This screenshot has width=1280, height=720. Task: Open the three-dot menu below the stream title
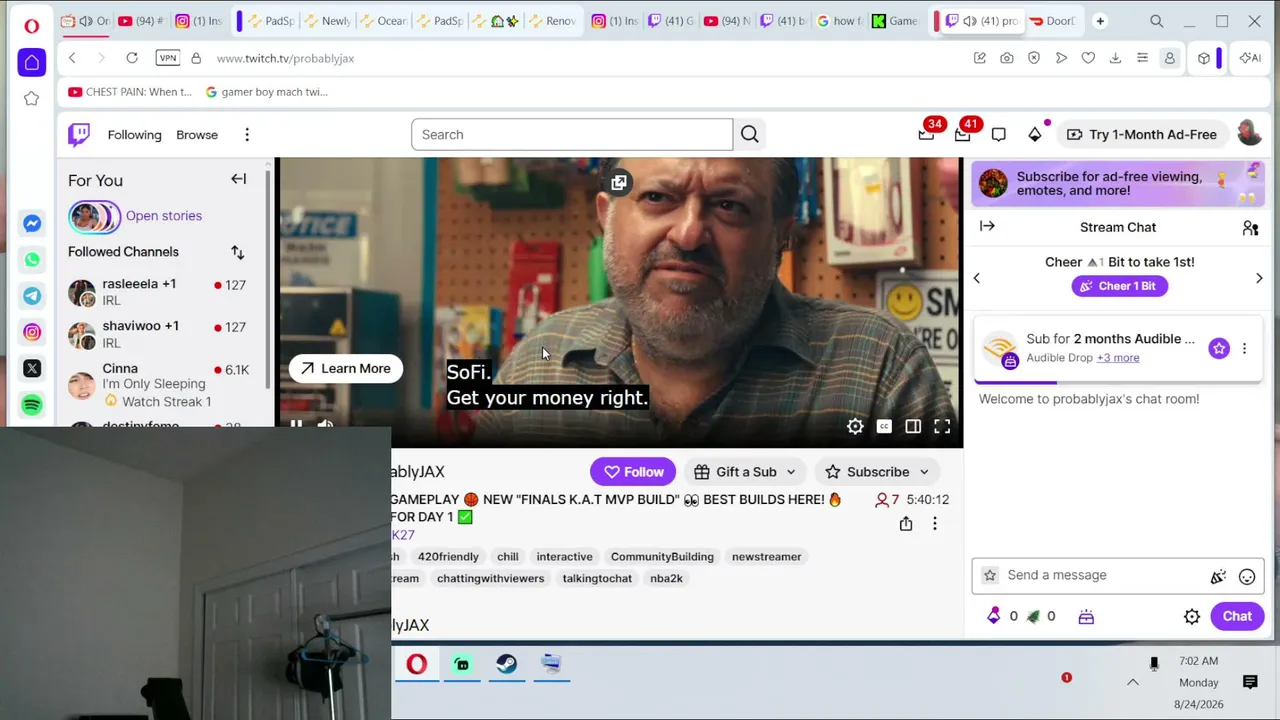tap(935, 524)
